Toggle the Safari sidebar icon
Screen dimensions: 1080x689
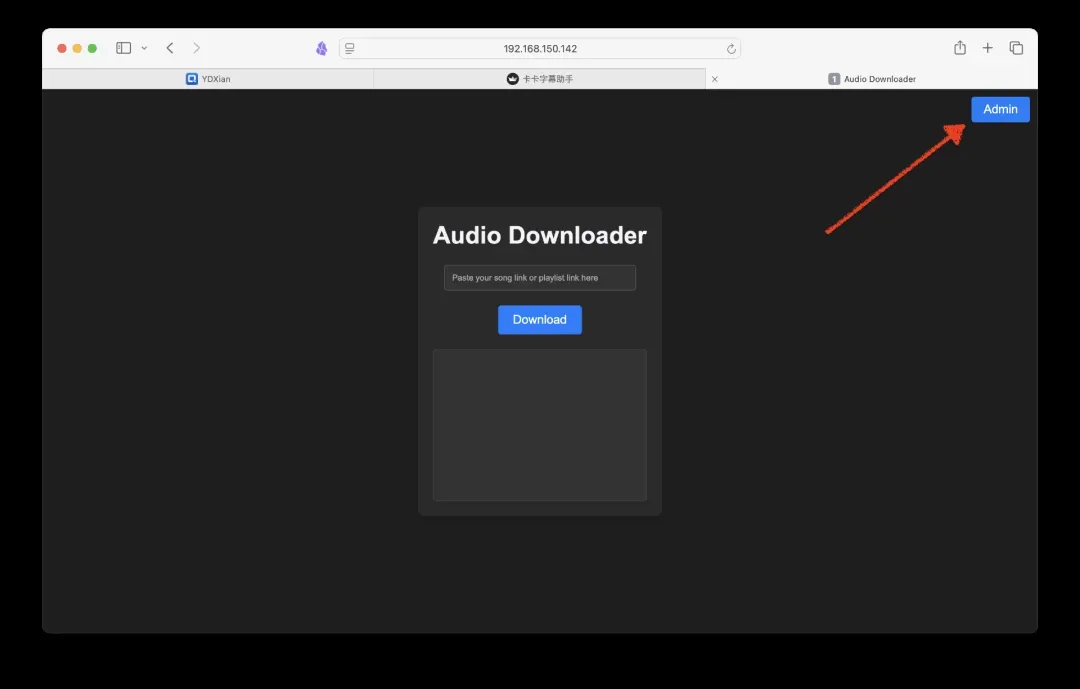point(123,48)
